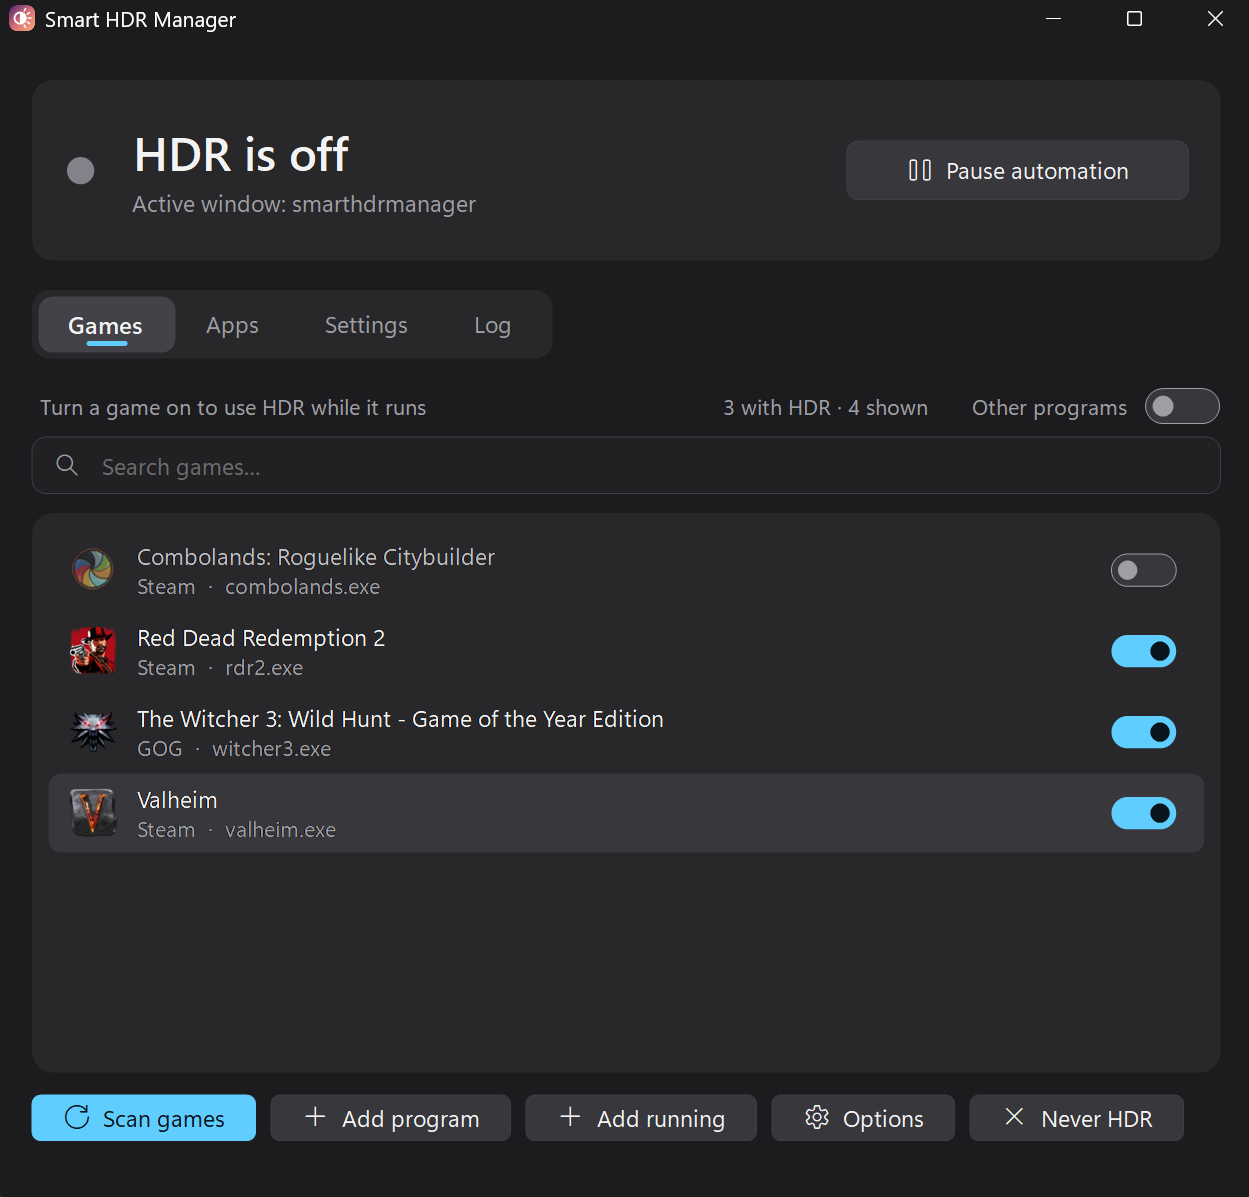1249x1197 pixels.
Task: Click the Combolands game icon
Action: point(93,570)
